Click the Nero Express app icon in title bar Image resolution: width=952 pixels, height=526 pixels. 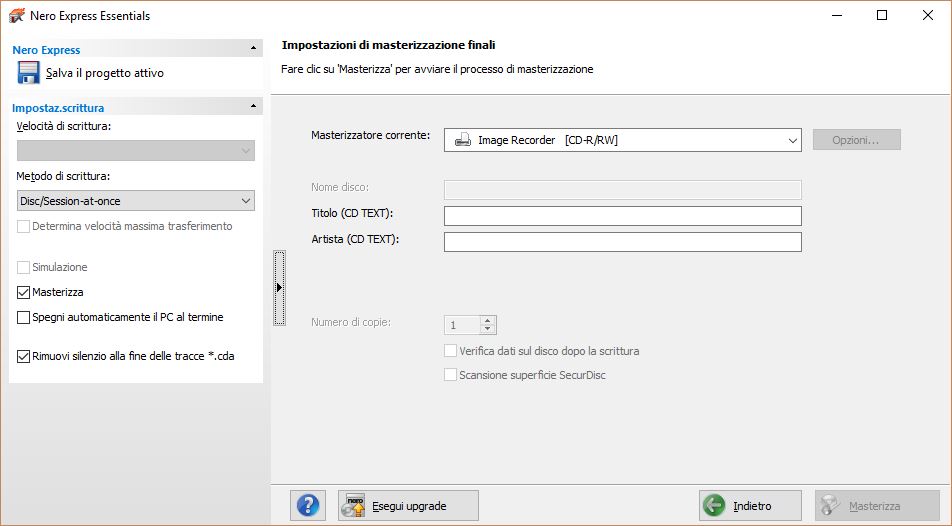tap(16, 16)
